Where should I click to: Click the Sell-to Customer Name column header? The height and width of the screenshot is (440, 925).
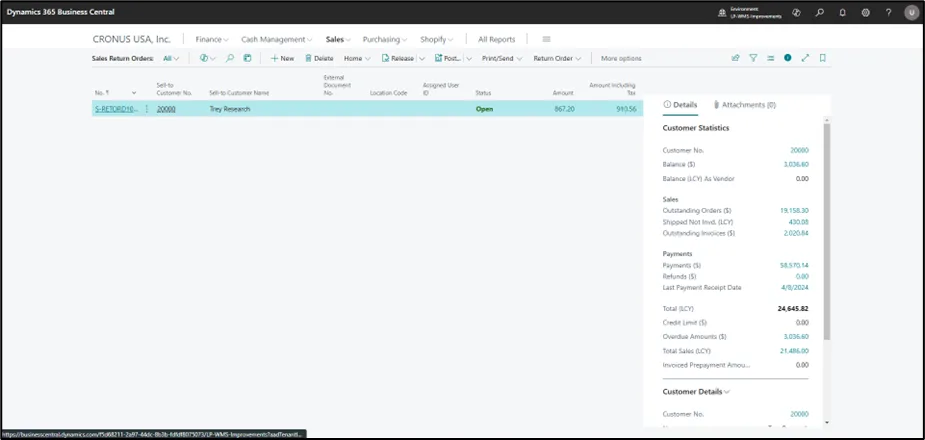coord(240,93)
